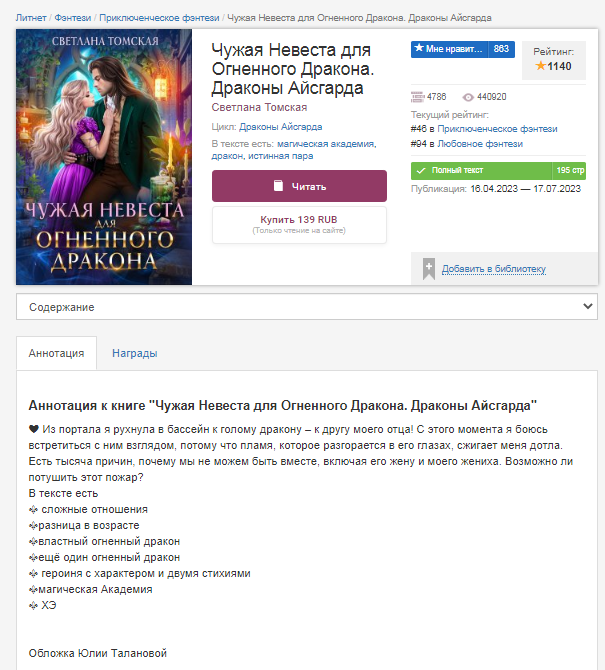The width and height of the screenshot is (605, 670).
Task: Open Фэнтези breadcrumb category
Action: (73, 18)
